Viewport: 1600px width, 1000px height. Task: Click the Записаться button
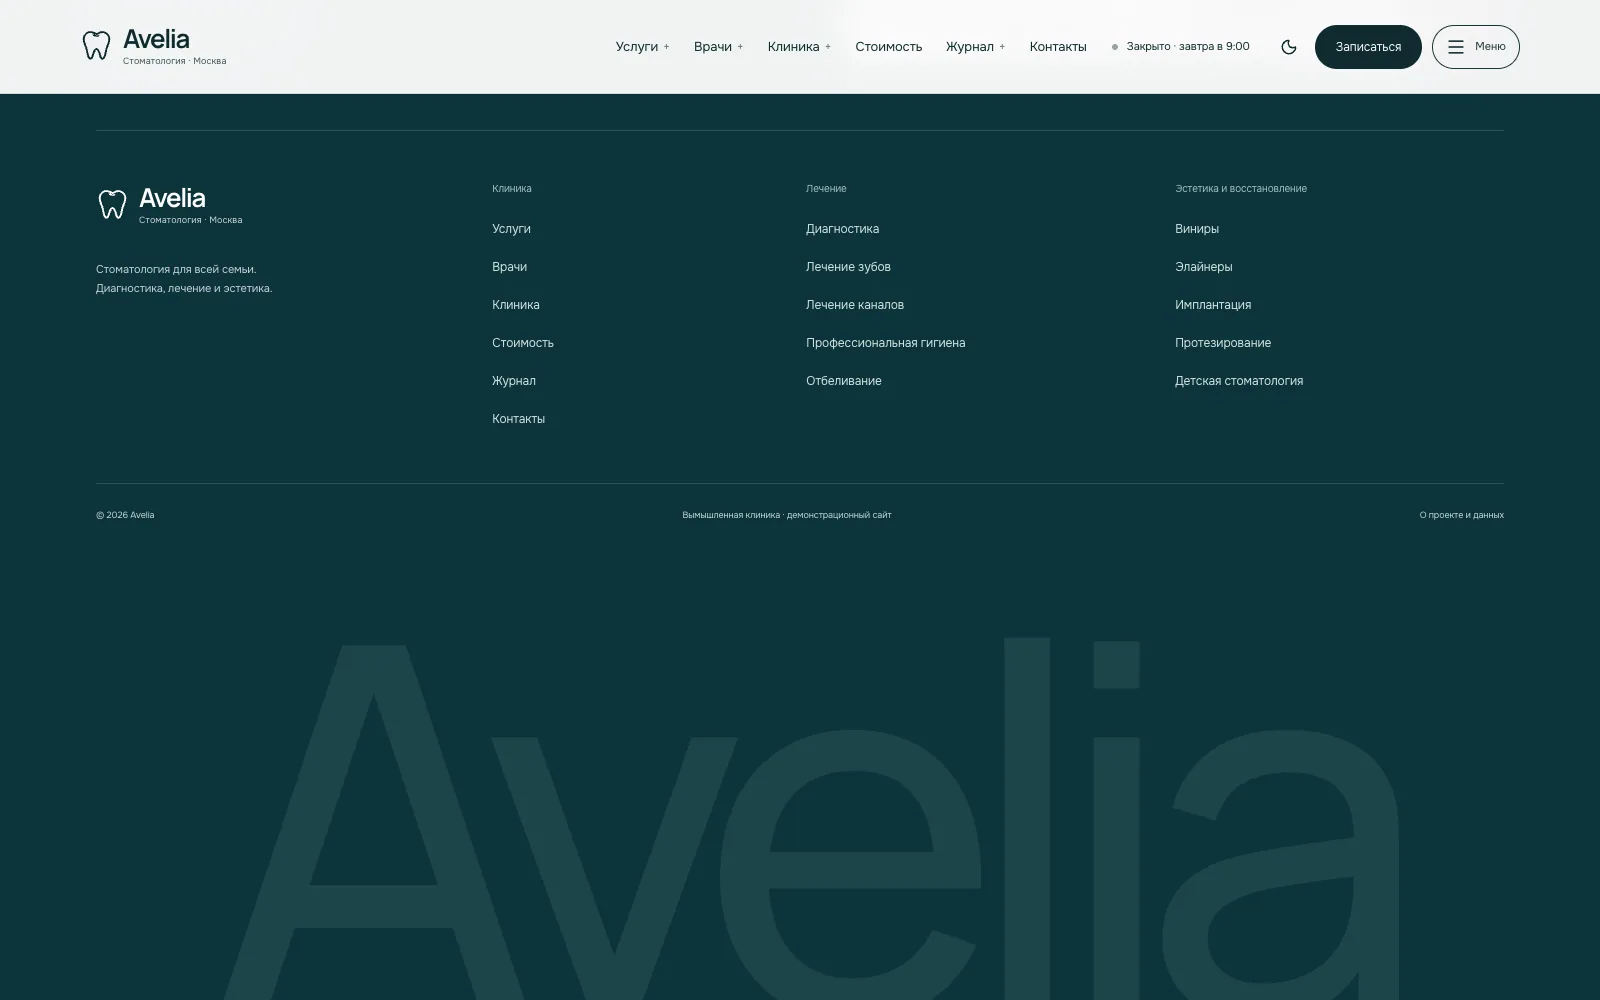point(1368,47)
